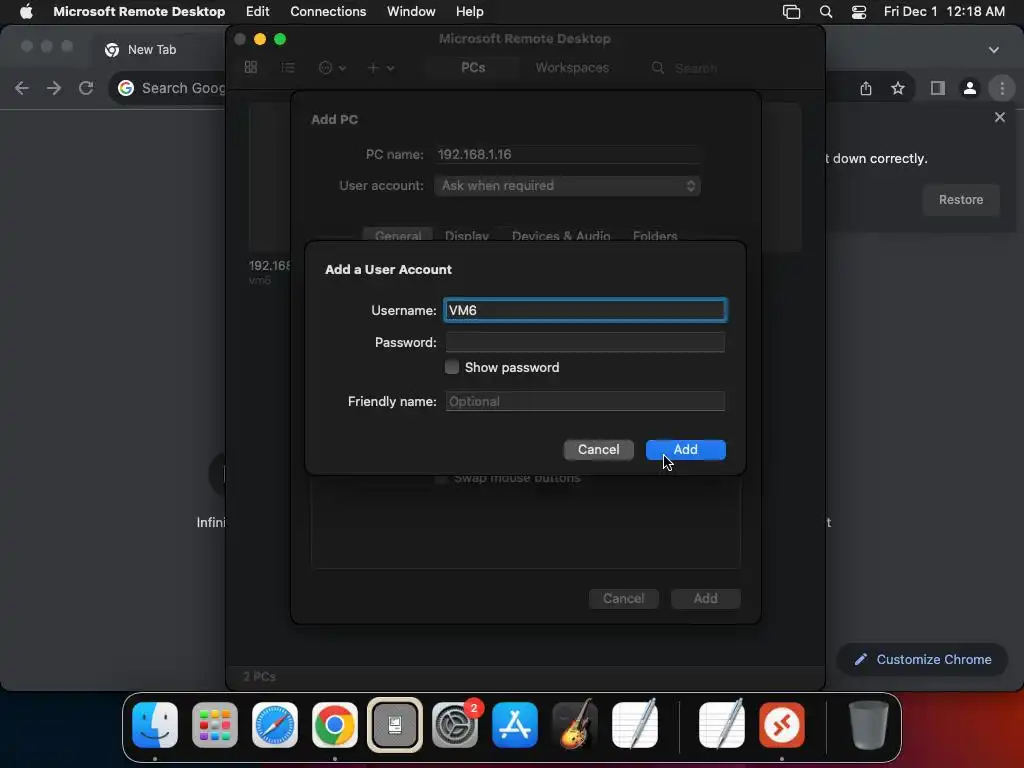Cancel the Add a User Account dialog
1024x768 pixels.
tap(598, 449)
